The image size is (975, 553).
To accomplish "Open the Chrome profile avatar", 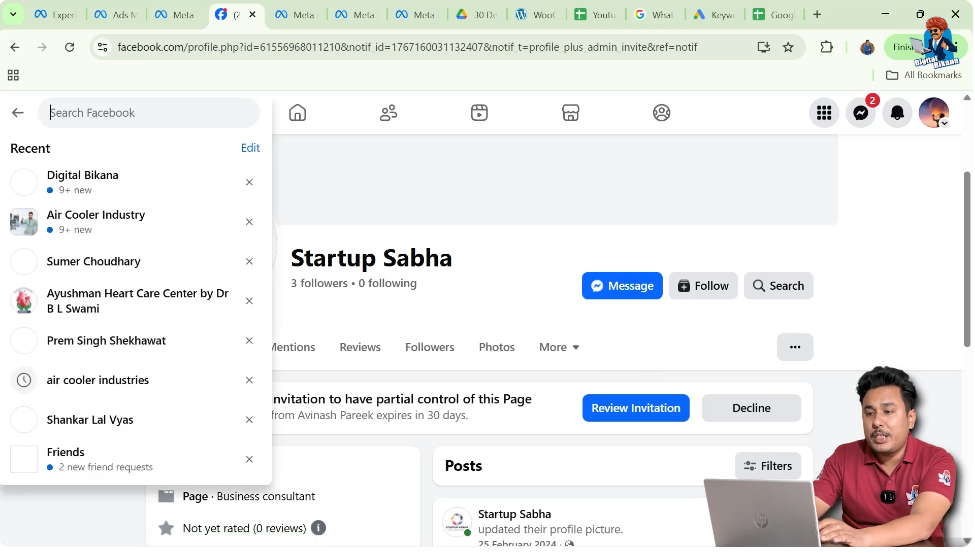I will [x=867, y=47].
